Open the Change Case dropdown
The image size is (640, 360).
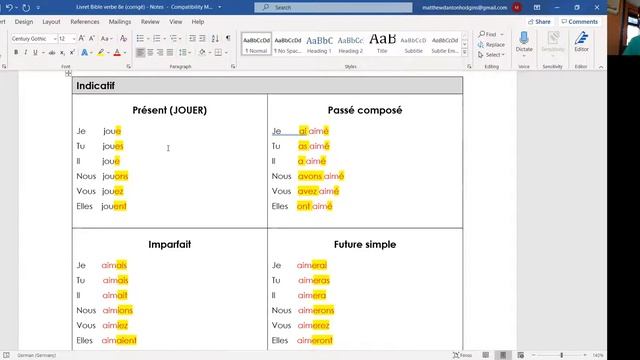click(106, 38)
